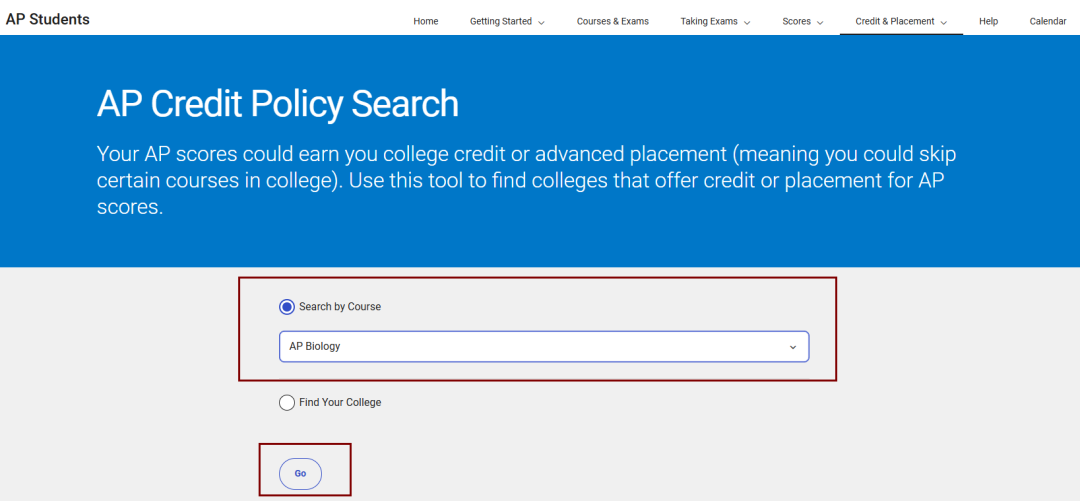Go to AP Students site title

pos(48,19)
